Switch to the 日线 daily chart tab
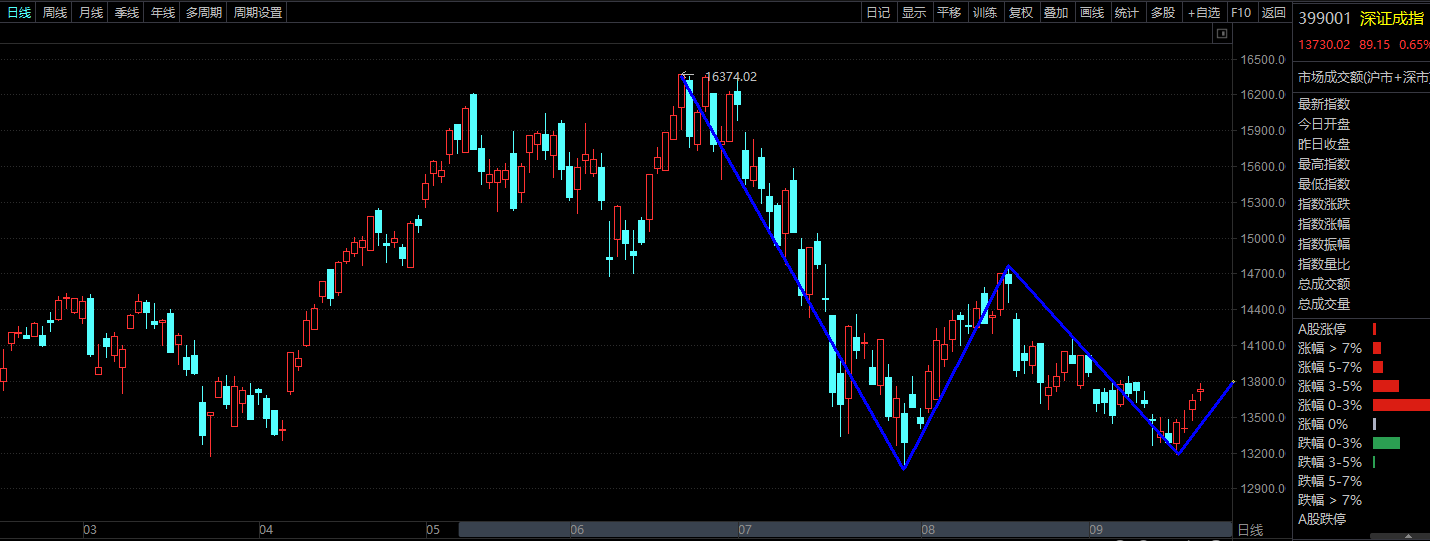This screenshot has height=541, width=1430. point(19,12)
